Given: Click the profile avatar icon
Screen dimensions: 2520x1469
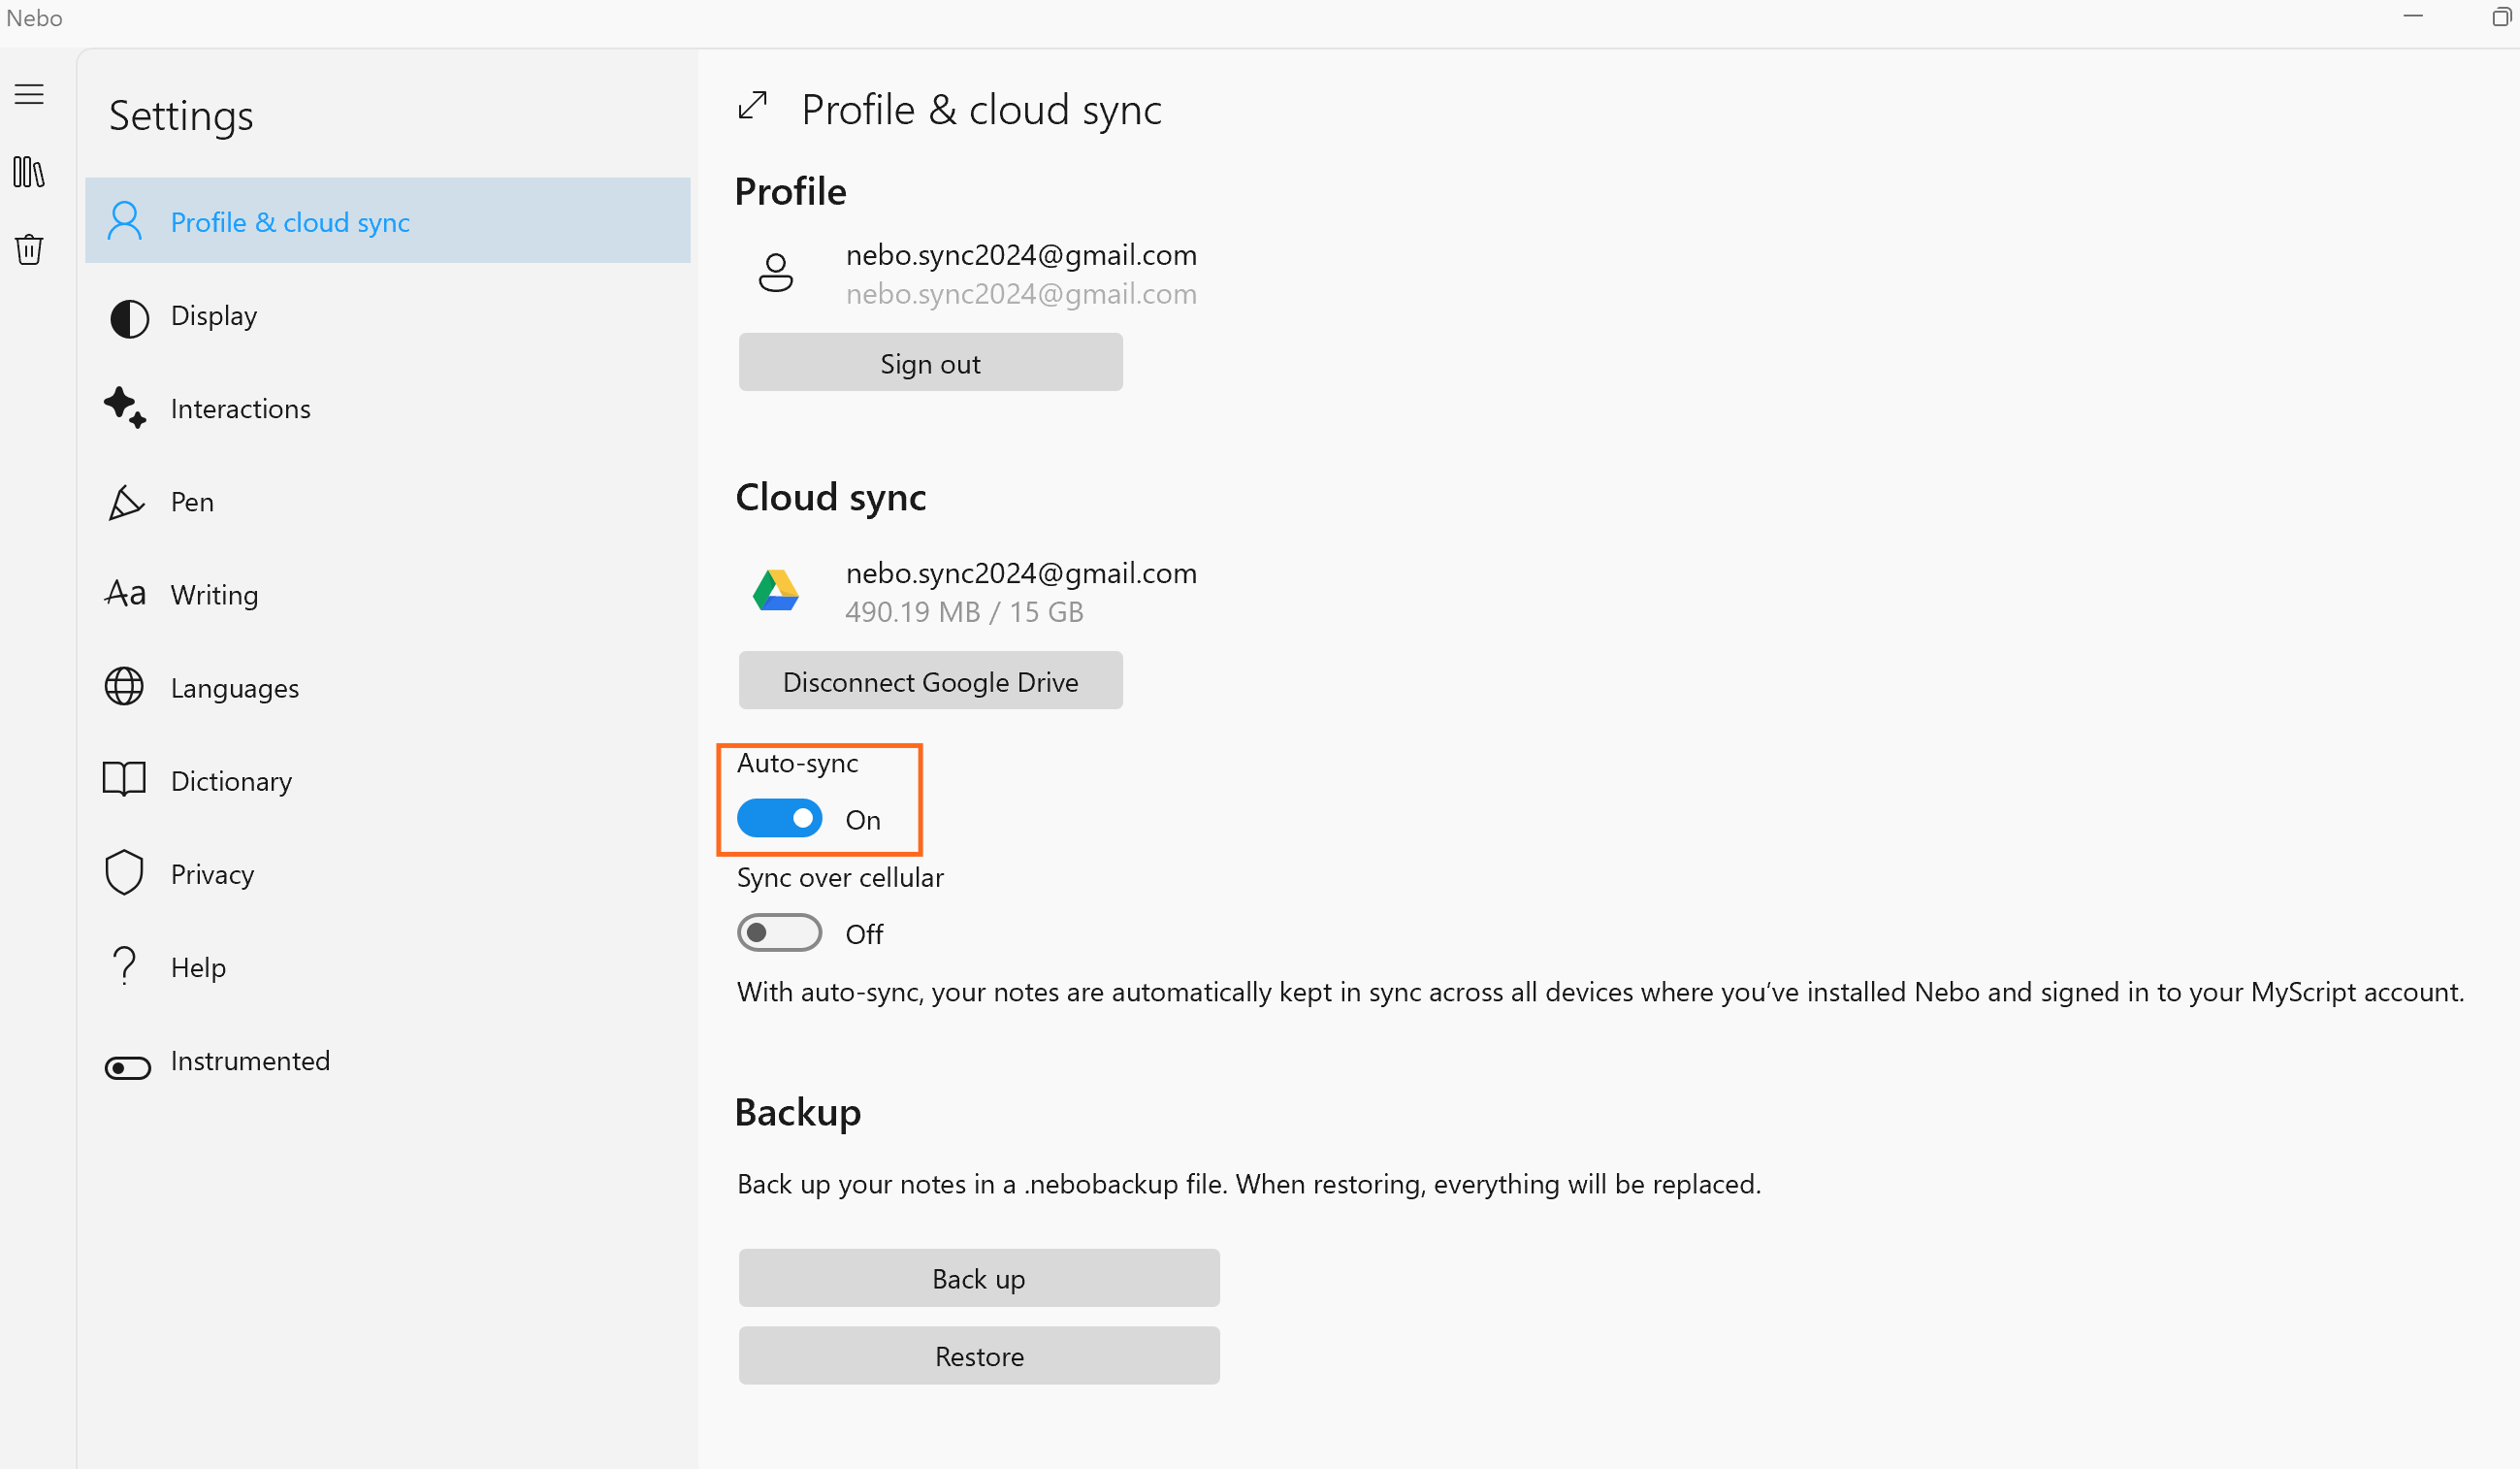Looking at the screenshot, I should (x=775, y=272).
